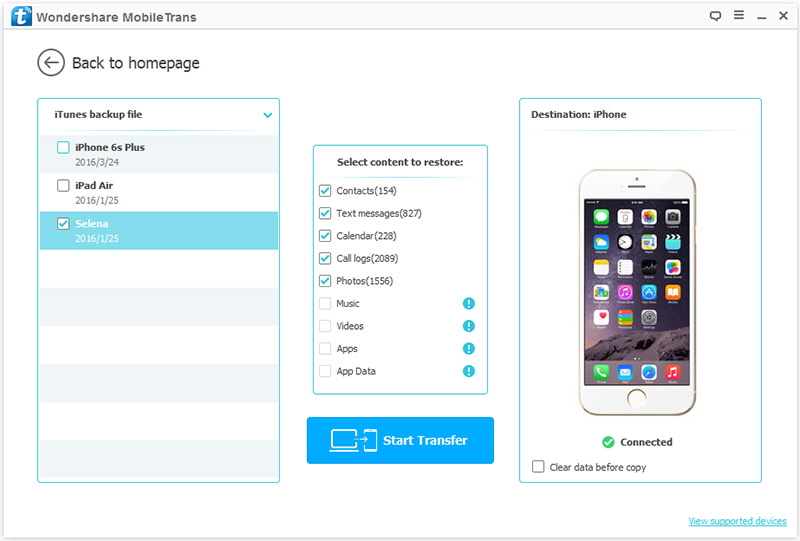Minimize the MobileTrans window
Viewport: 800px width, 541px height.
[x=762, y=17]
